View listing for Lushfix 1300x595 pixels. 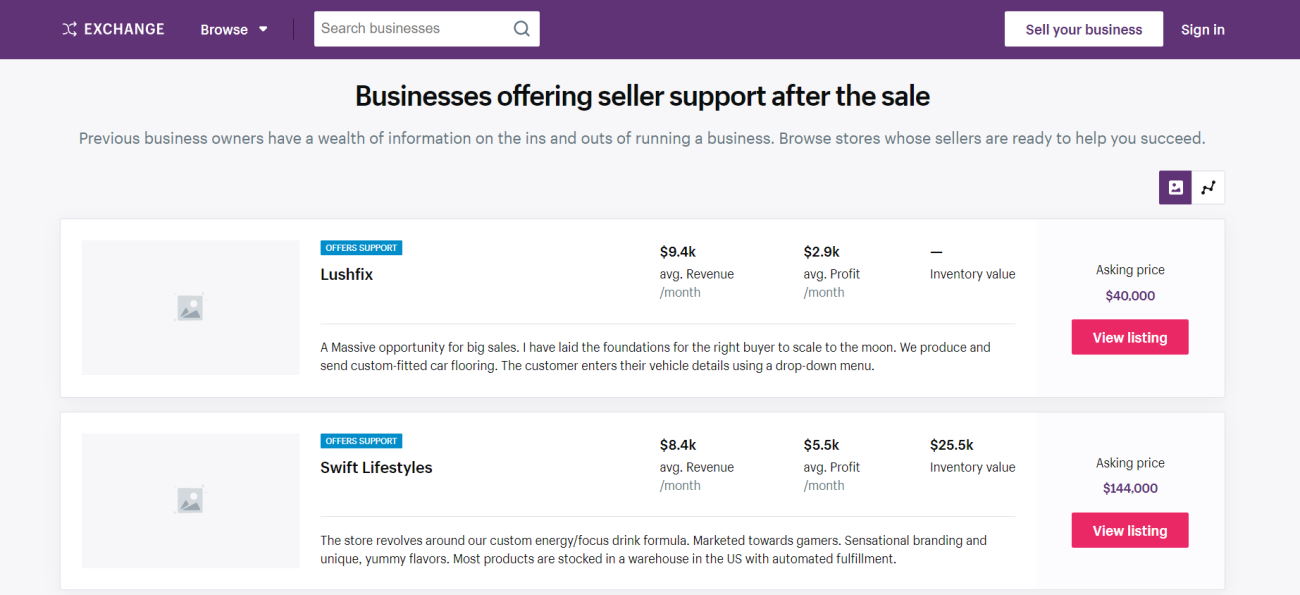point(1129,337)
